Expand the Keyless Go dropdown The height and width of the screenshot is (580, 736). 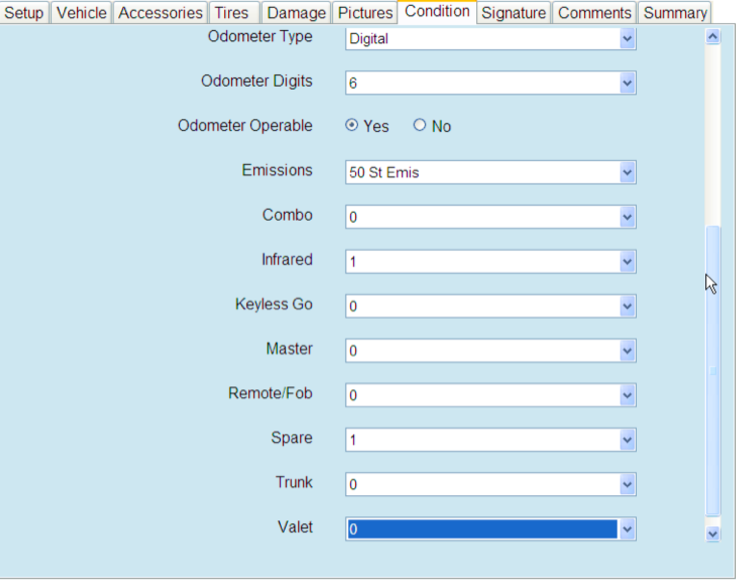tap(627, 306)
